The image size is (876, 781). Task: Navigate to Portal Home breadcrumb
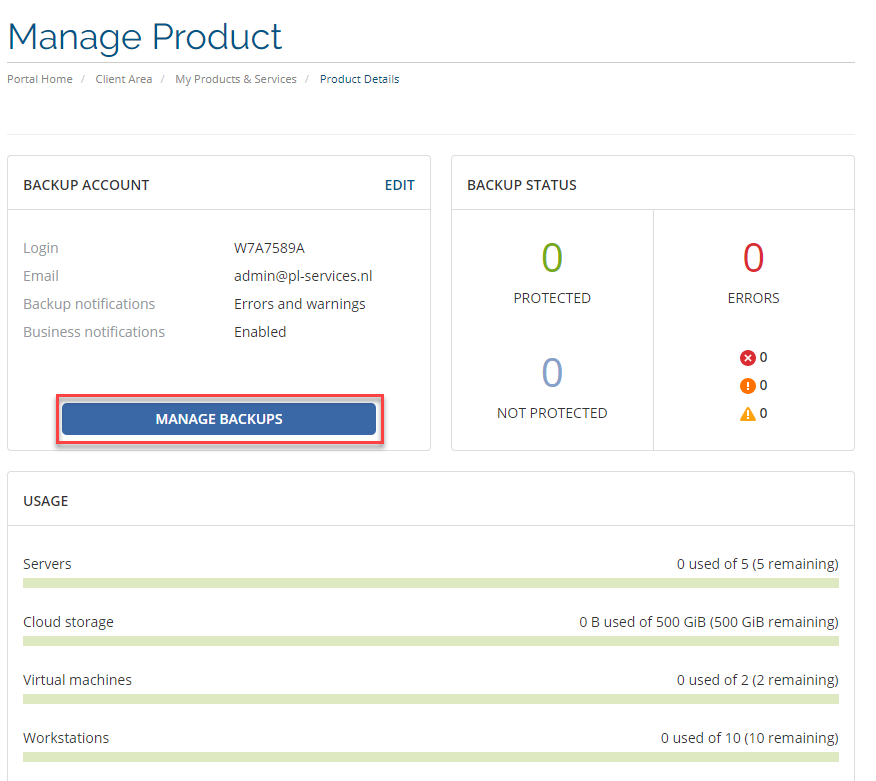[39, 79]
